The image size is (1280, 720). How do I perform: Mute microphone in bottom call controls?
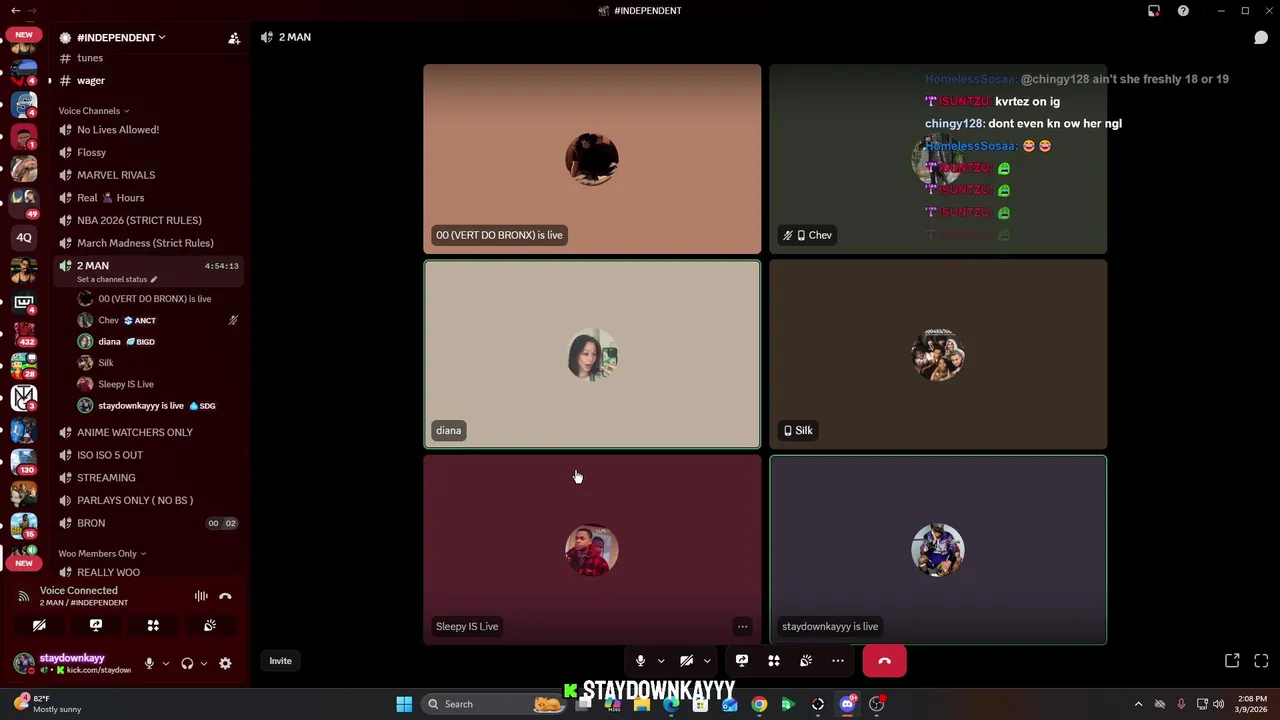click(x=640, y=661)
